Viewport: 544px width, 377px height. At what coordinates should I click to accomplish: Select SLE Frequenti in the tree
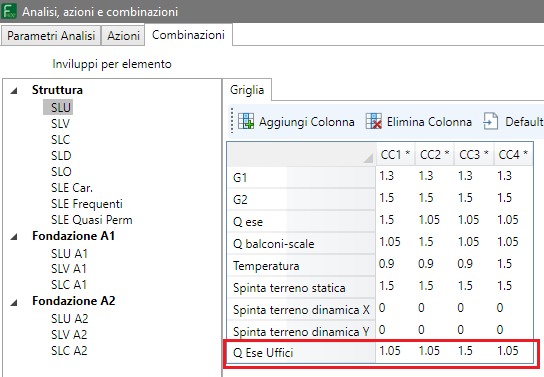(87, 204)
